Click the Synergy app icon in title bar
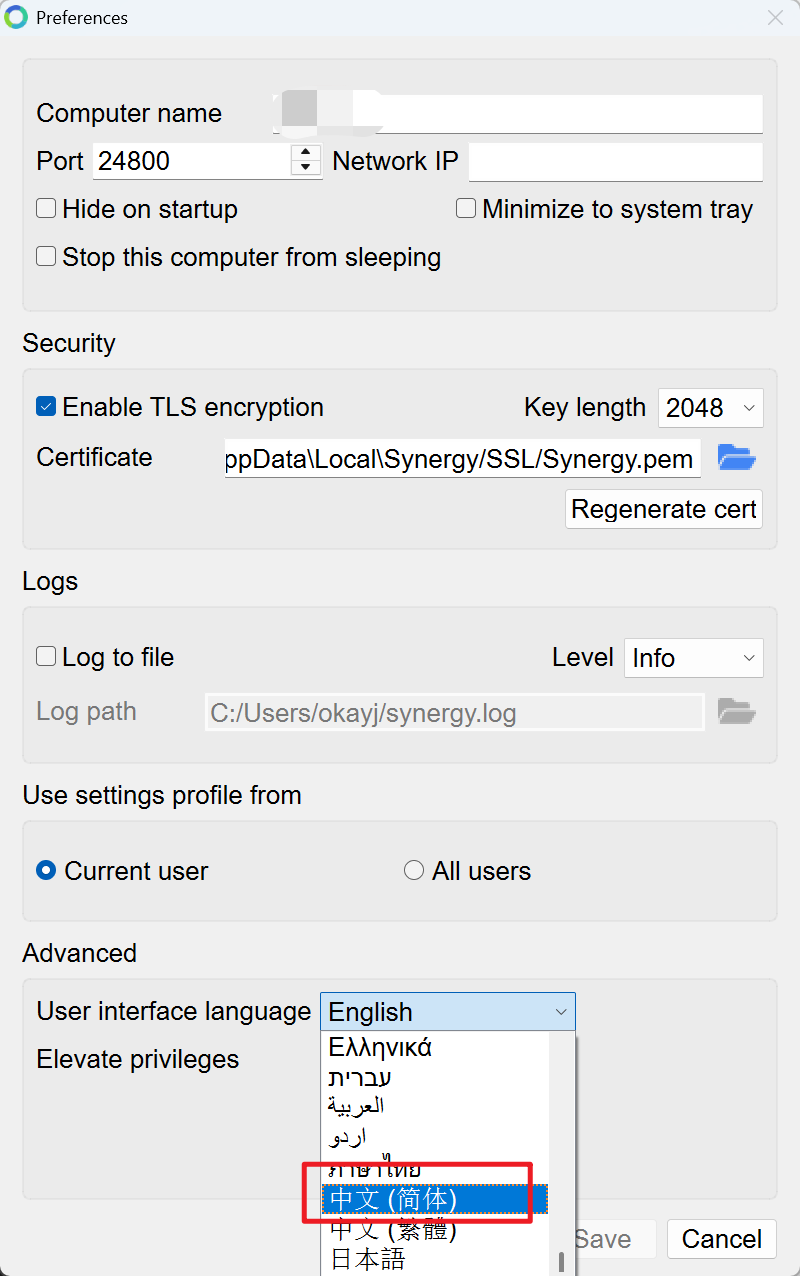Screen dimensions: 800x1276 click(x=15, y=17)
